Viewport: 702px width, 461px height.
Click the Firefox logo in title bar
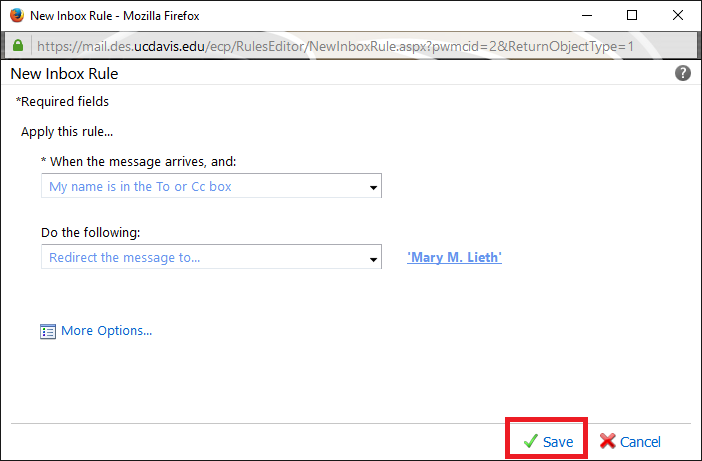click(17, 15)
